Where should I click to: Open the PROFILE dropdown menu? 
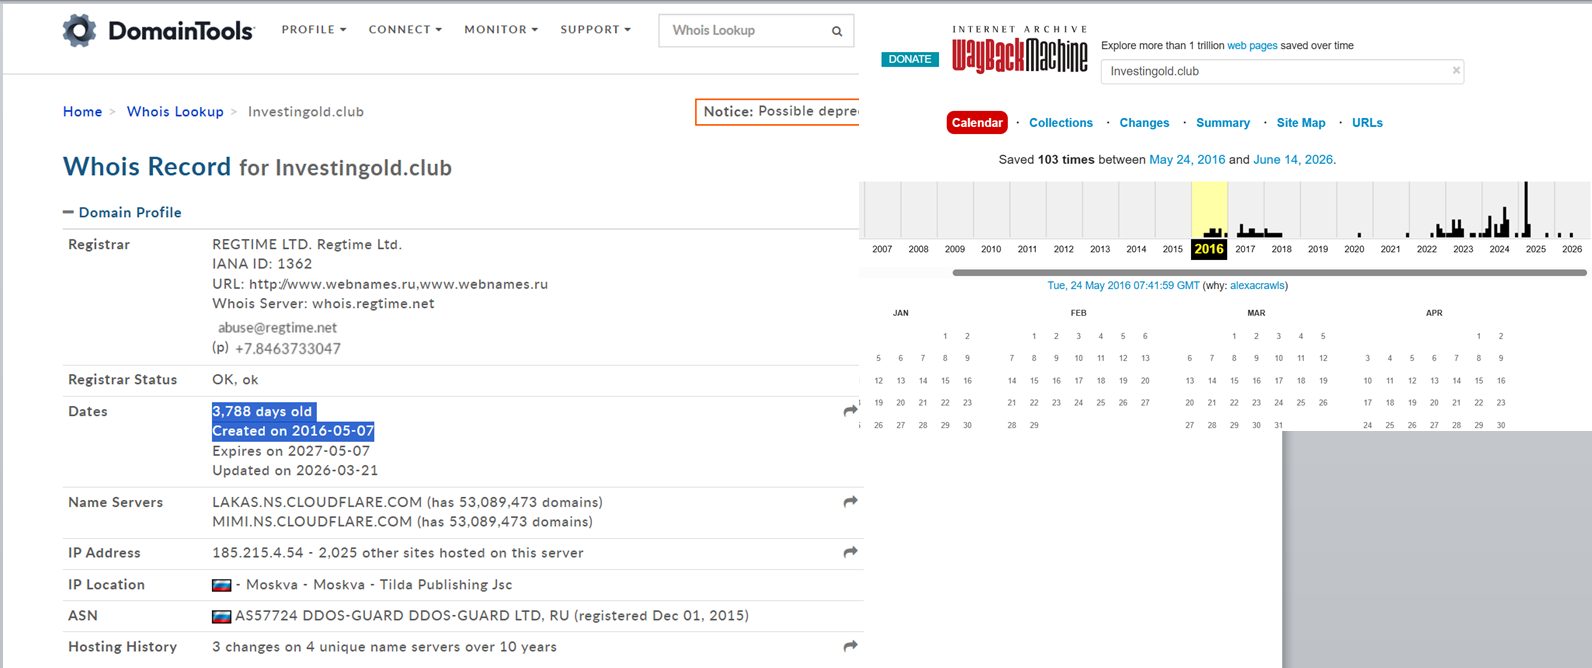tap(314, 30)
